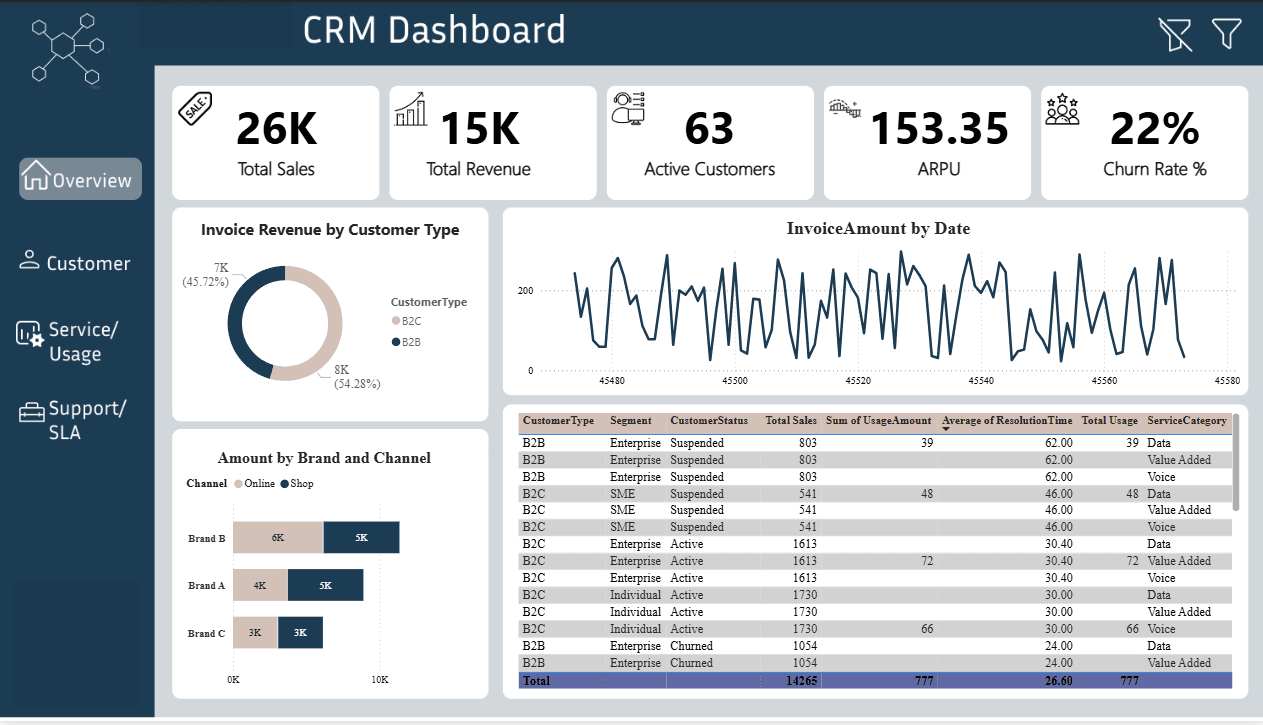Select B2B in the CustomerType legend
The height and width of the screenshot is (725, 1263).
pos(406,342)
